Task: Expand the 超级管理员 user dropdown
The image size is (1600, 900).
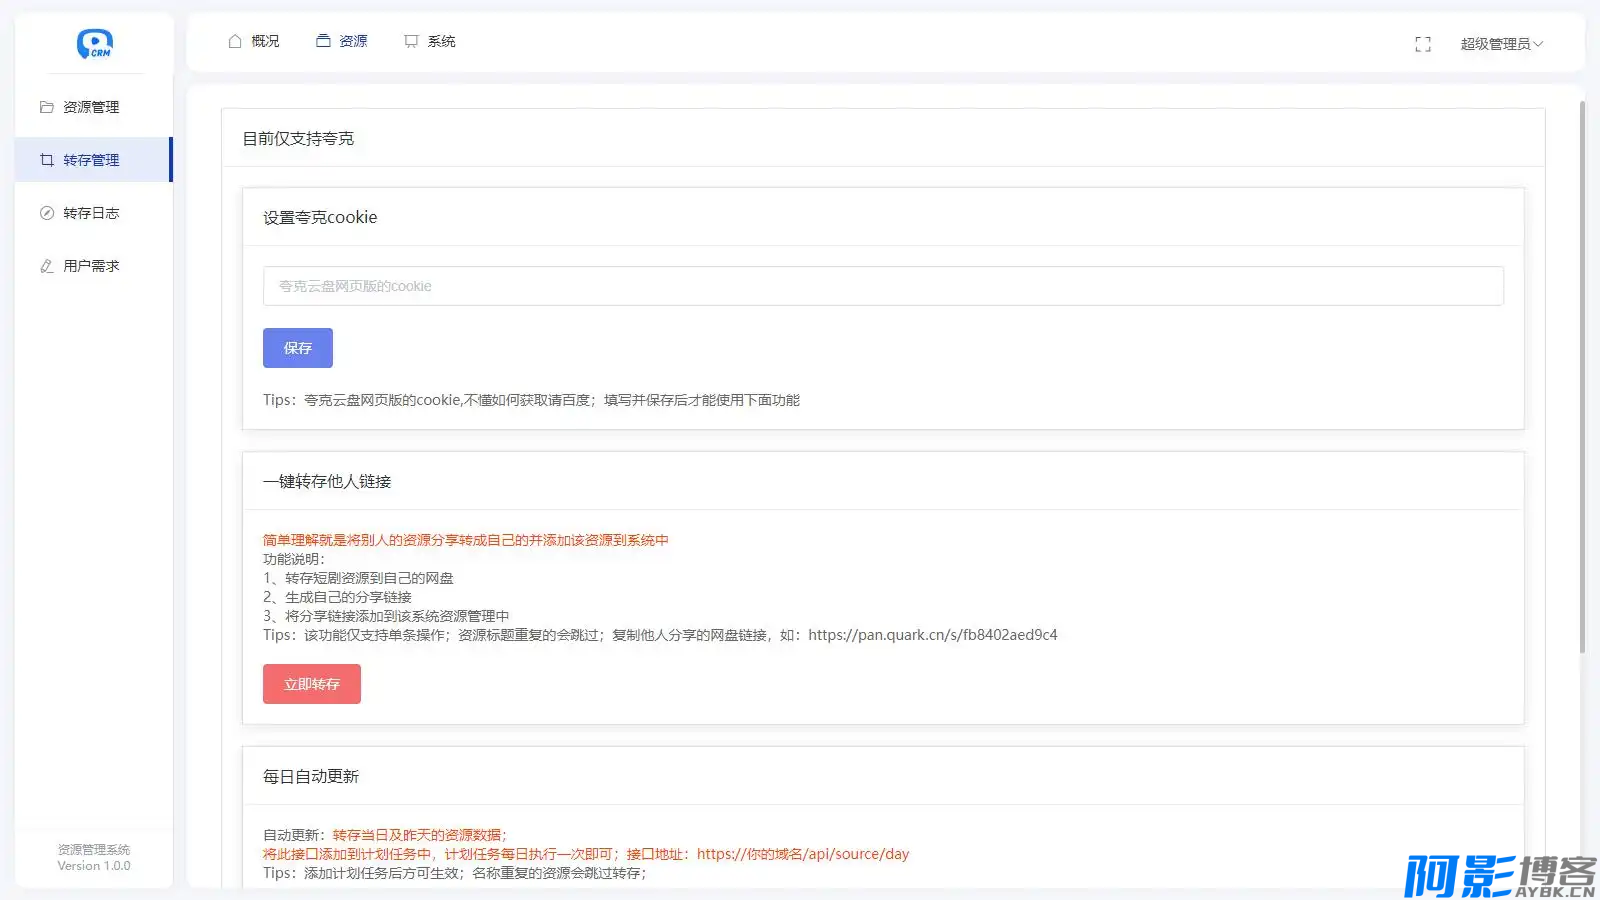Action: pyautogui.click(x=1501, y=44)
